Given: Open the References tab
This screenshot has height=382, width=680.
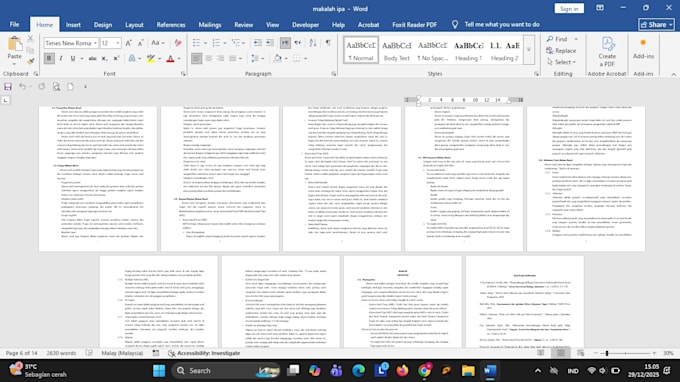Looking at the screenshot, I should click(x=171, y=25).
